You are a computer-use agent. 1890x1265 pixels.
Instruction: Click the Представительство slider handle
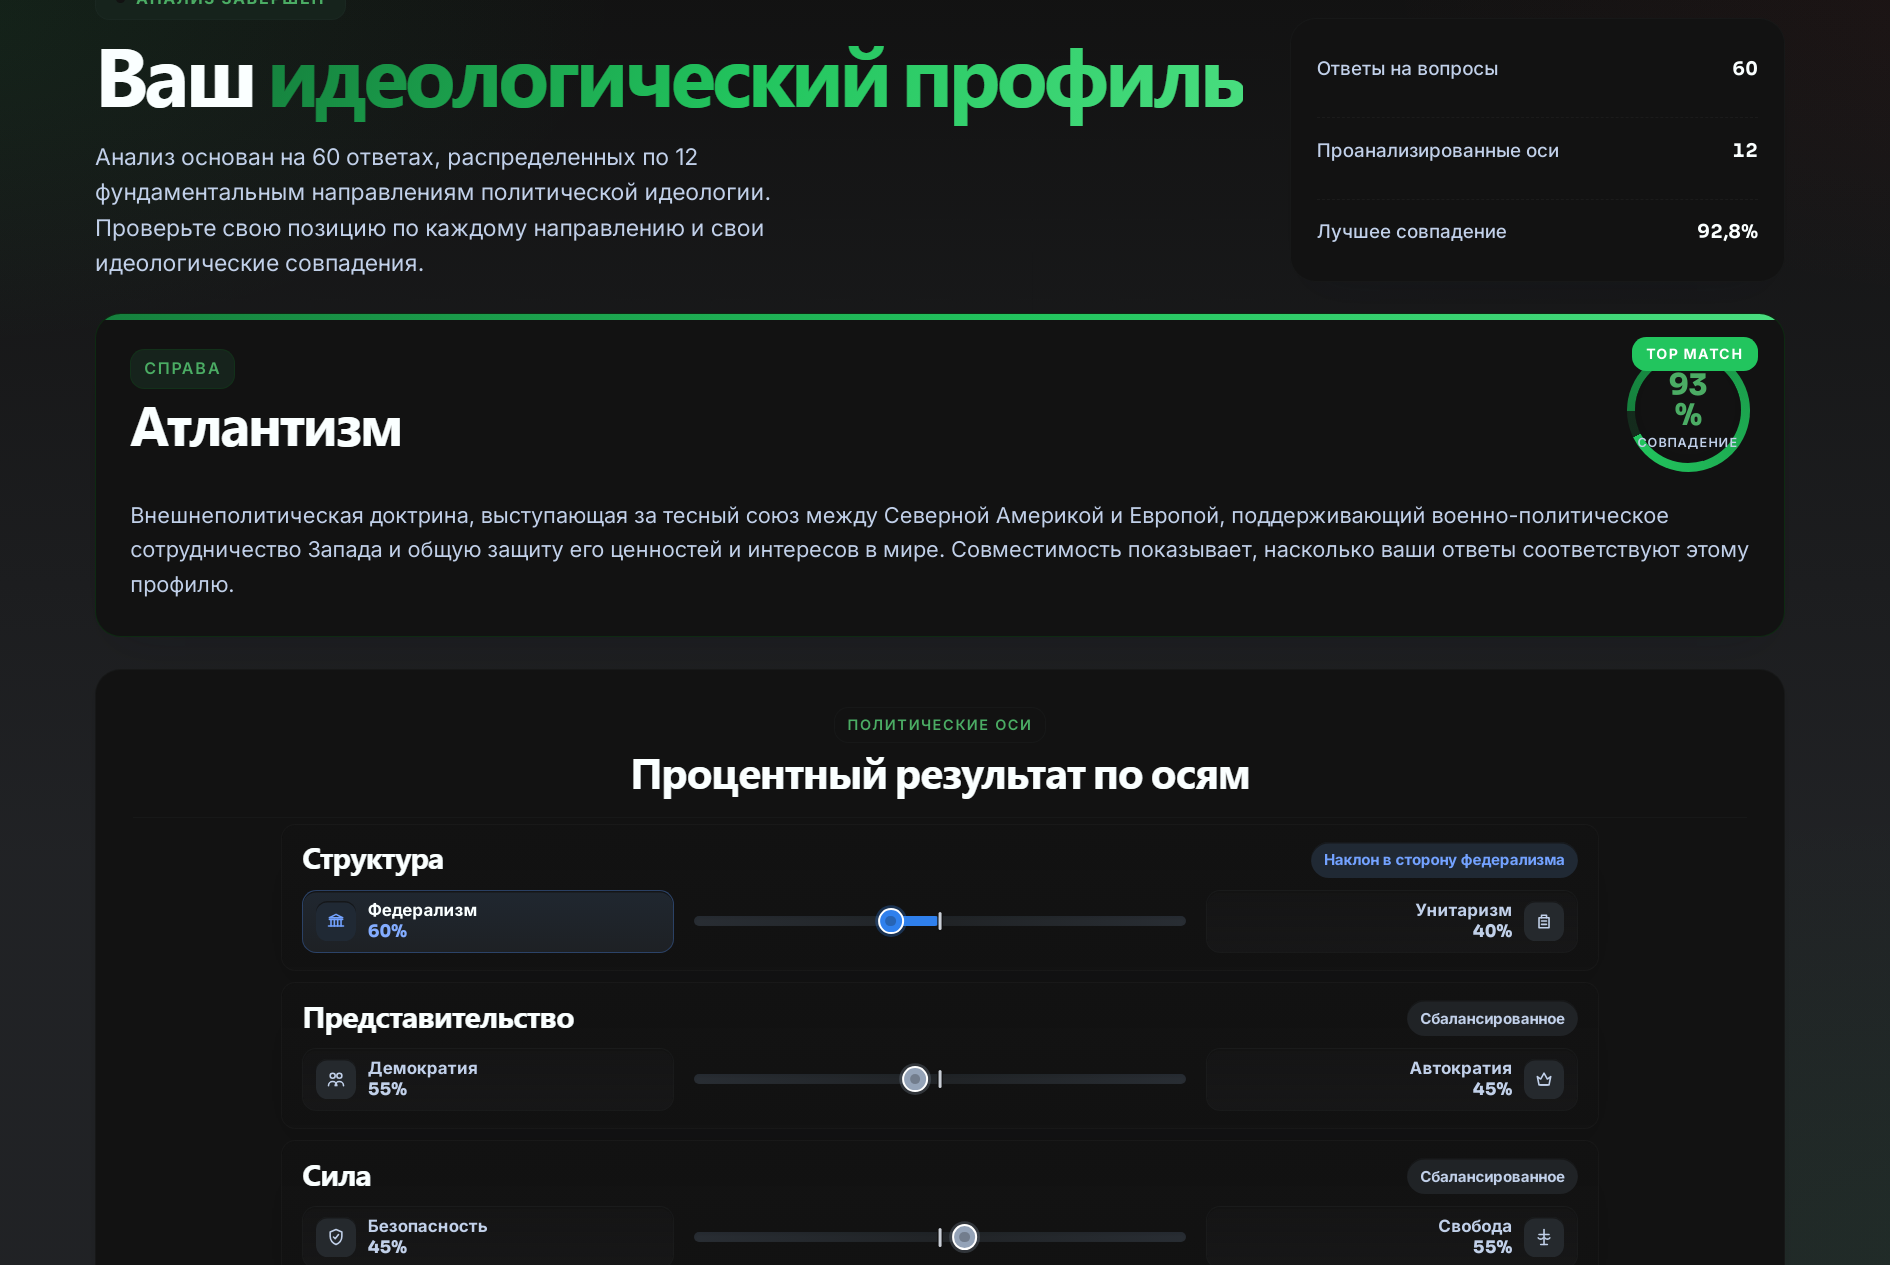pos(915,1079)
